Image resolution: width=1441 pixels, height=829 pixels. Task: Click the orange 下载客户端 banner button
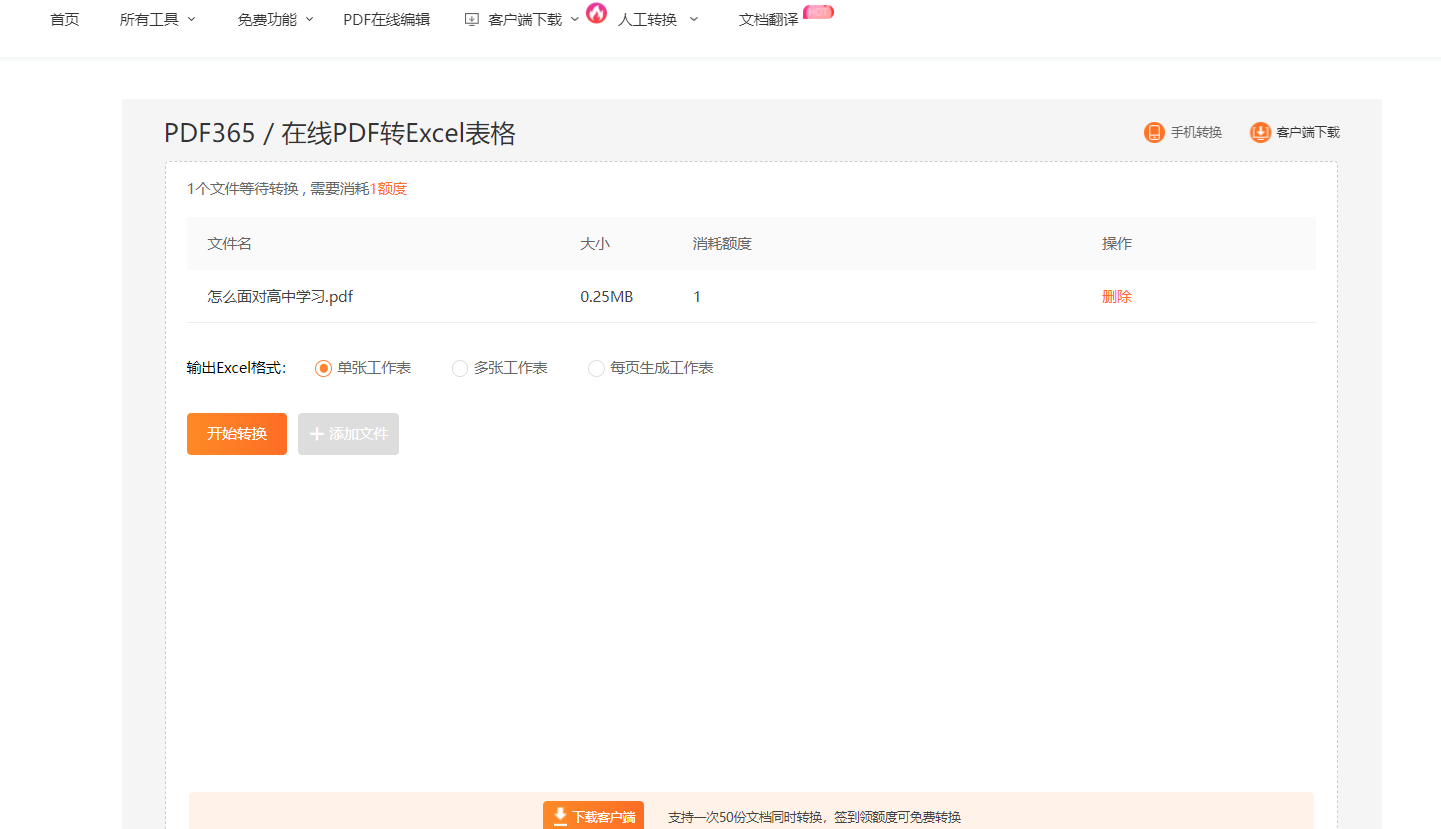(593, 816)
